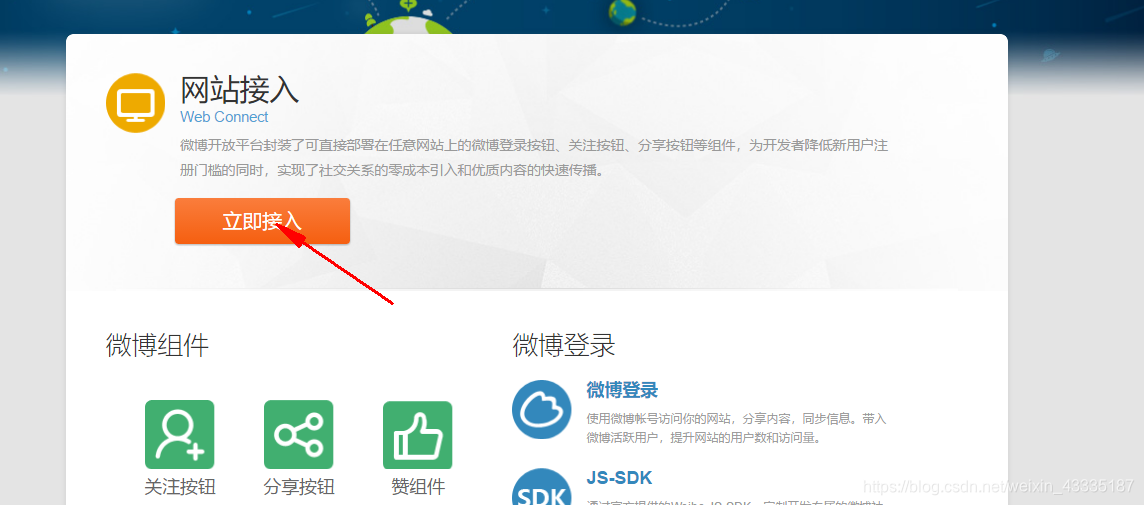Click the 网站接入 heading
Screen dimensions: 1144x505
[239, 91]
